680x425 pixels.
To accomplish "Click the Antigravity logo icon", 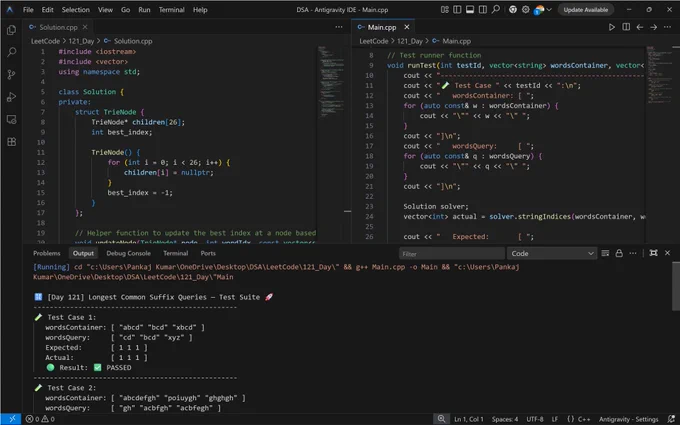I will [10, 10].
